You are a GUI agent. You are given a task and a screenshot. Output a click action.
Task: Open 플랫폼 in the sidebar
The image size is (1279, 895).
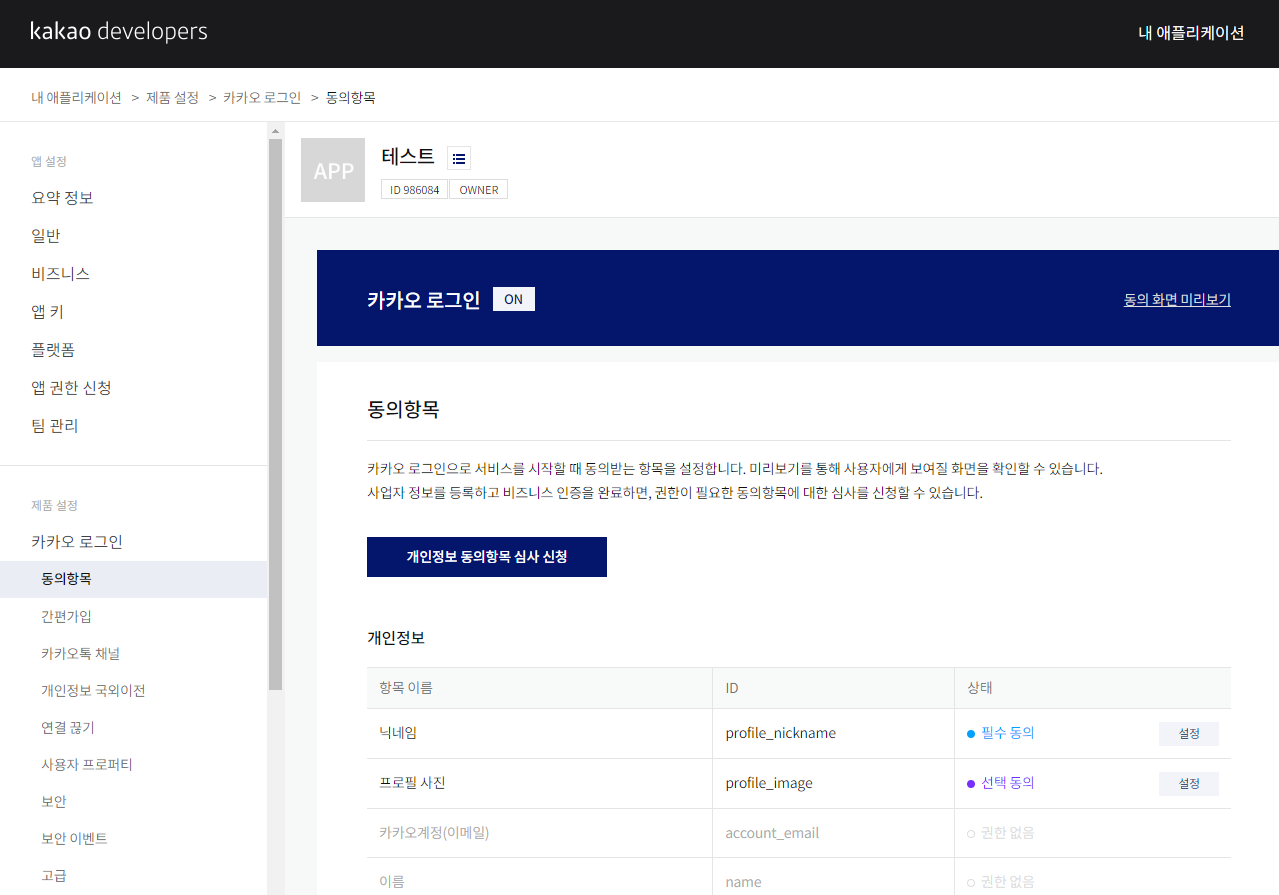tap(53, 350)
